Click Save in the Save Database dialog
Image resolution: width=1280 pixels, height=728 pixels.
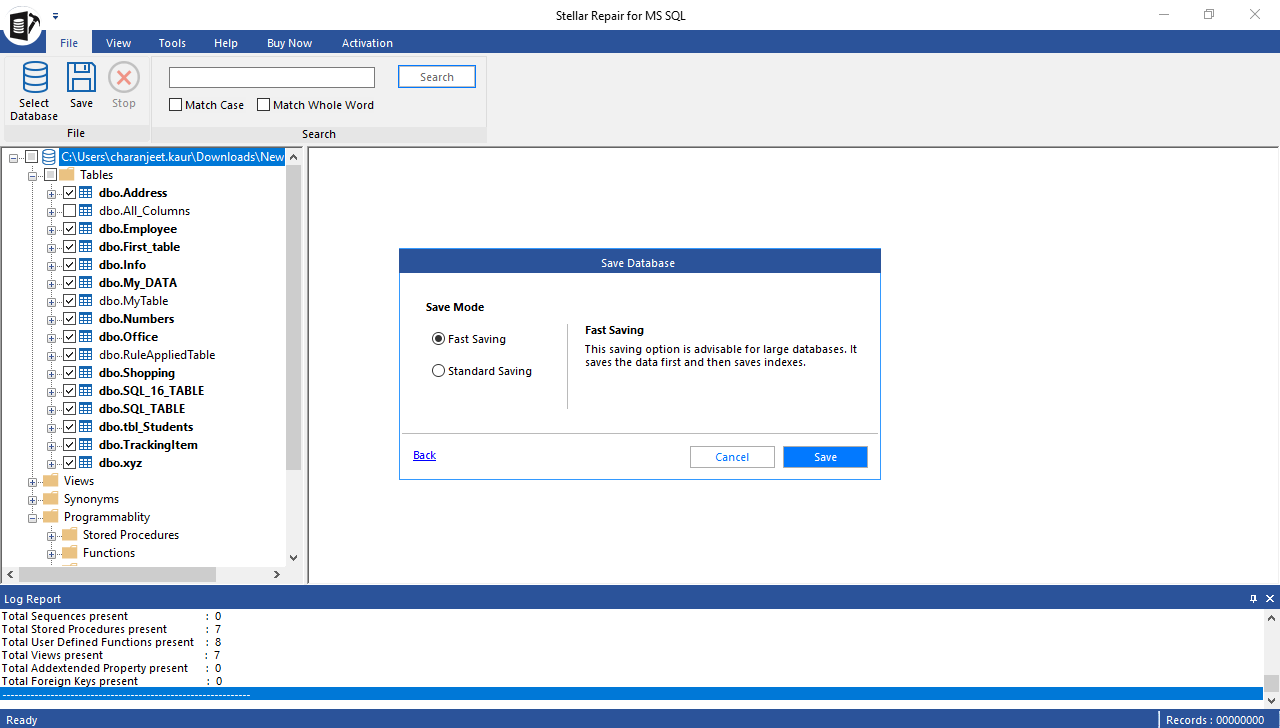pyautogui.click(x=825, y=457)
